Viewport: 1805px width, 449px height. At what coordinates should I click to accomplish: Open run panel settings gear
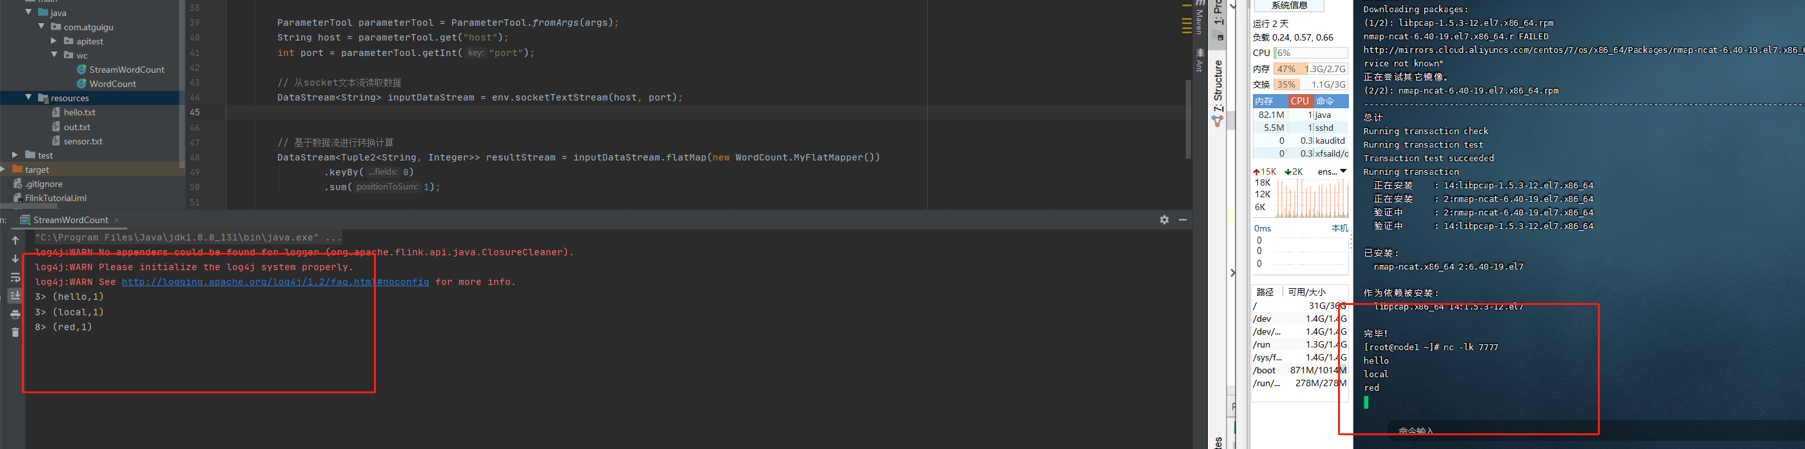point(1164,220)
